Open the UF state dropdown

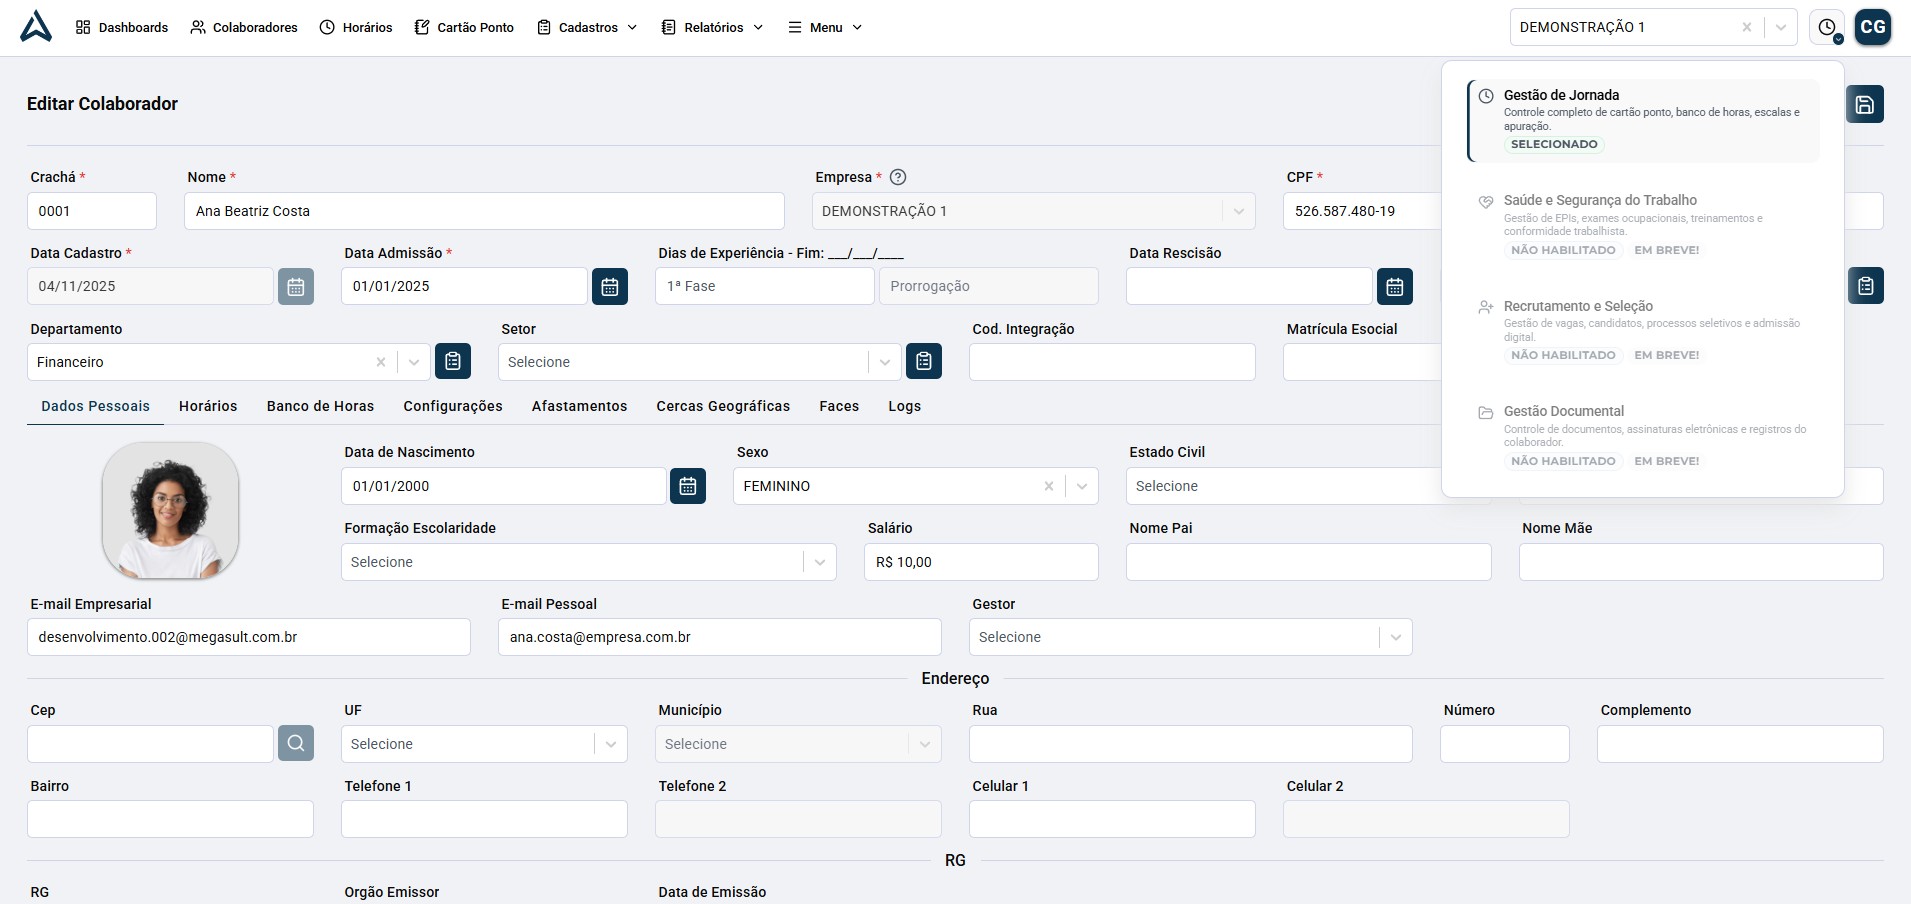click(x=484, y=744)
